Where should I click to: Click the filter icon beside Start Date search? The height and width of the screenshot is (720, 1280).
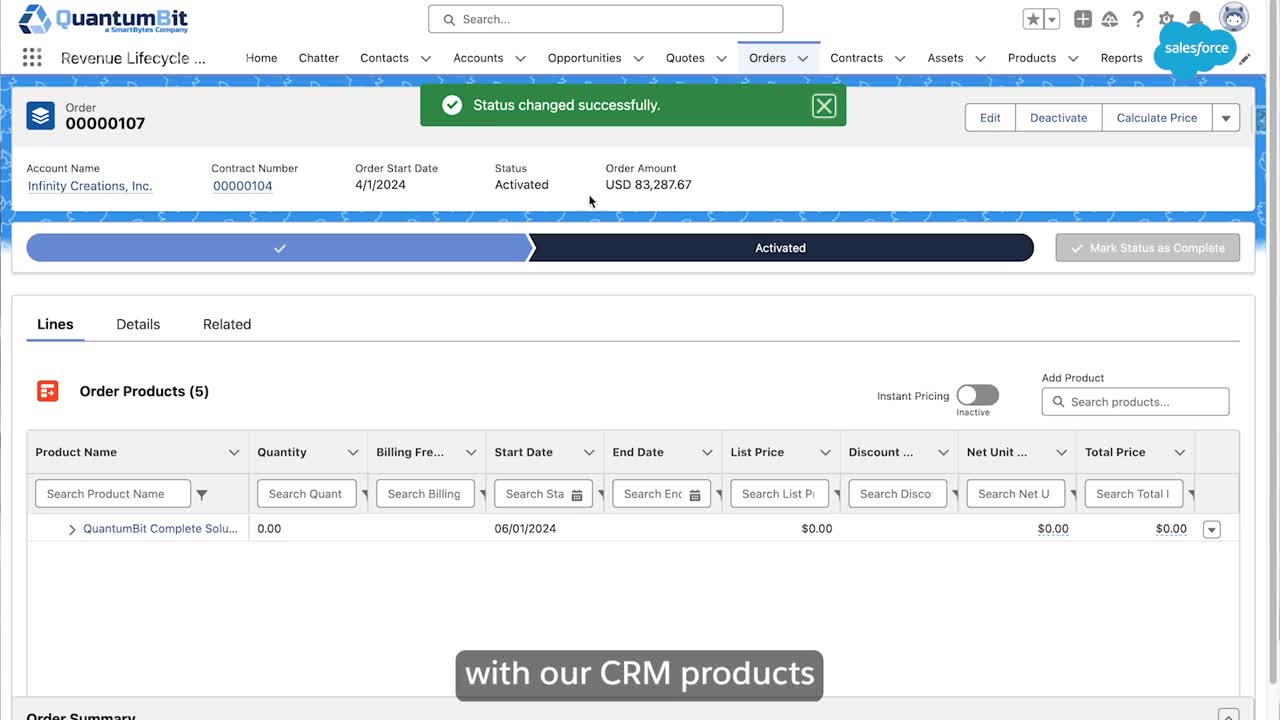600,494
